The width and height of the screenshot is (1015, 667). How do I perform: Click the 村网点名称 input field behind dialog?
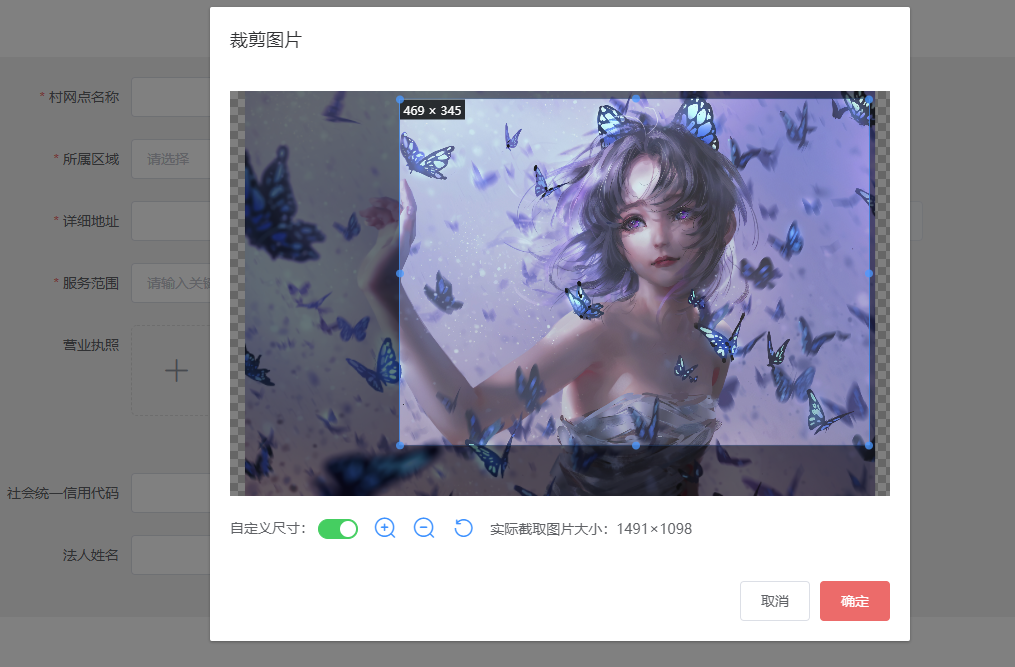171,97
